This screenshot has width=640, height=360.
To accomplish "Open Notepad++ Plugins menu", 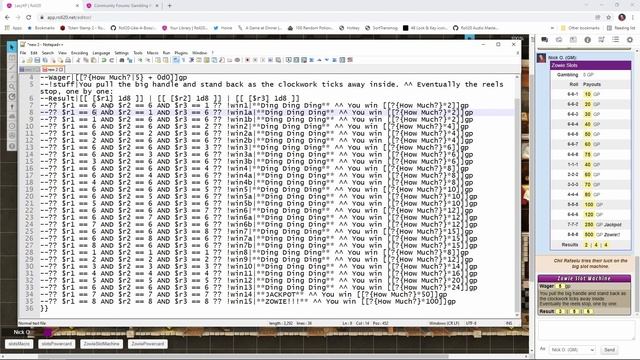I will (x=181, y=53).
